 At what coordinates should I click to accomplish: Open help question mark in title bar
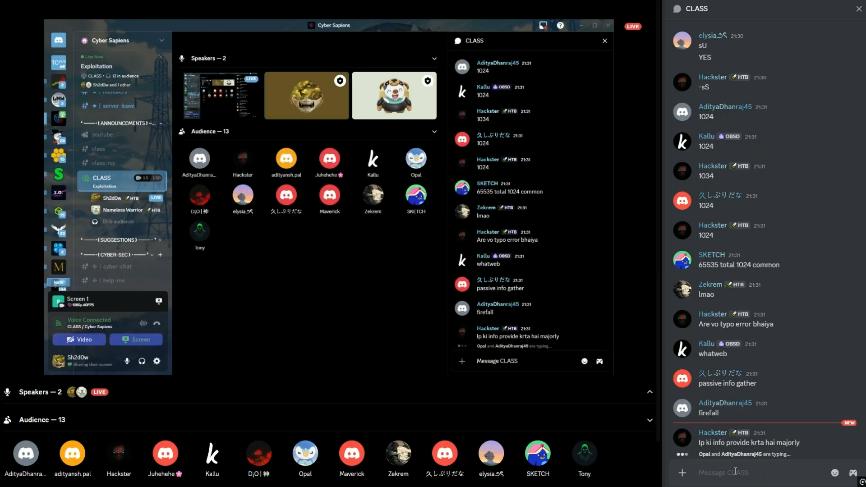560,25
